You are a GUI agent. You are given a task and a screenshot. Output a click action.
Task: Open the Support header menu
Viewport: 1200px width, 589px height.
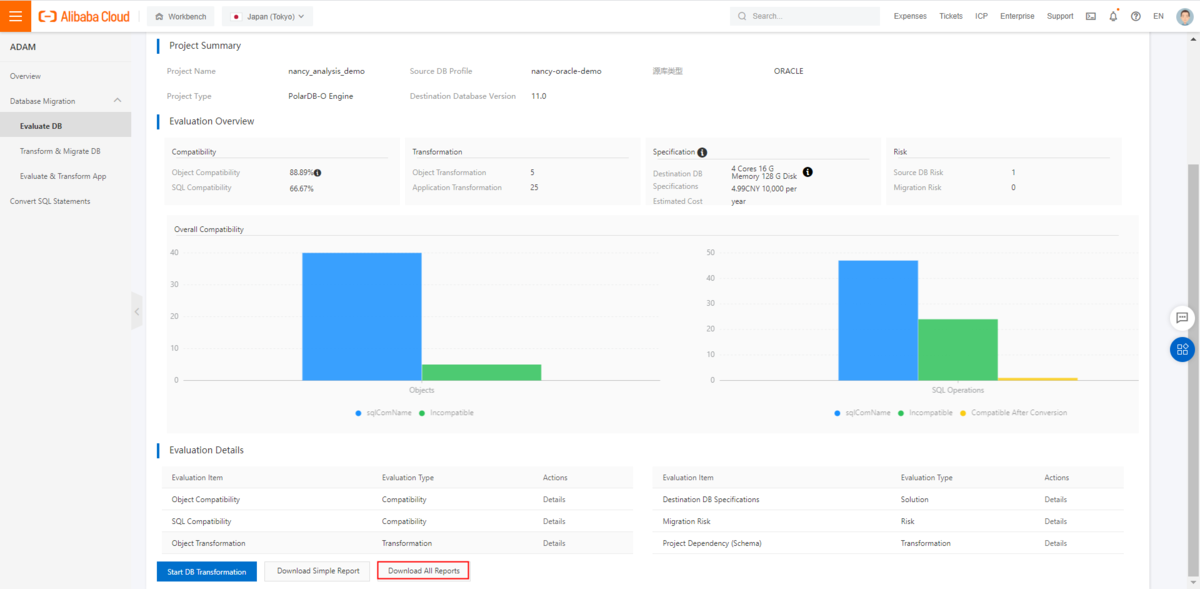[1060, 16]
